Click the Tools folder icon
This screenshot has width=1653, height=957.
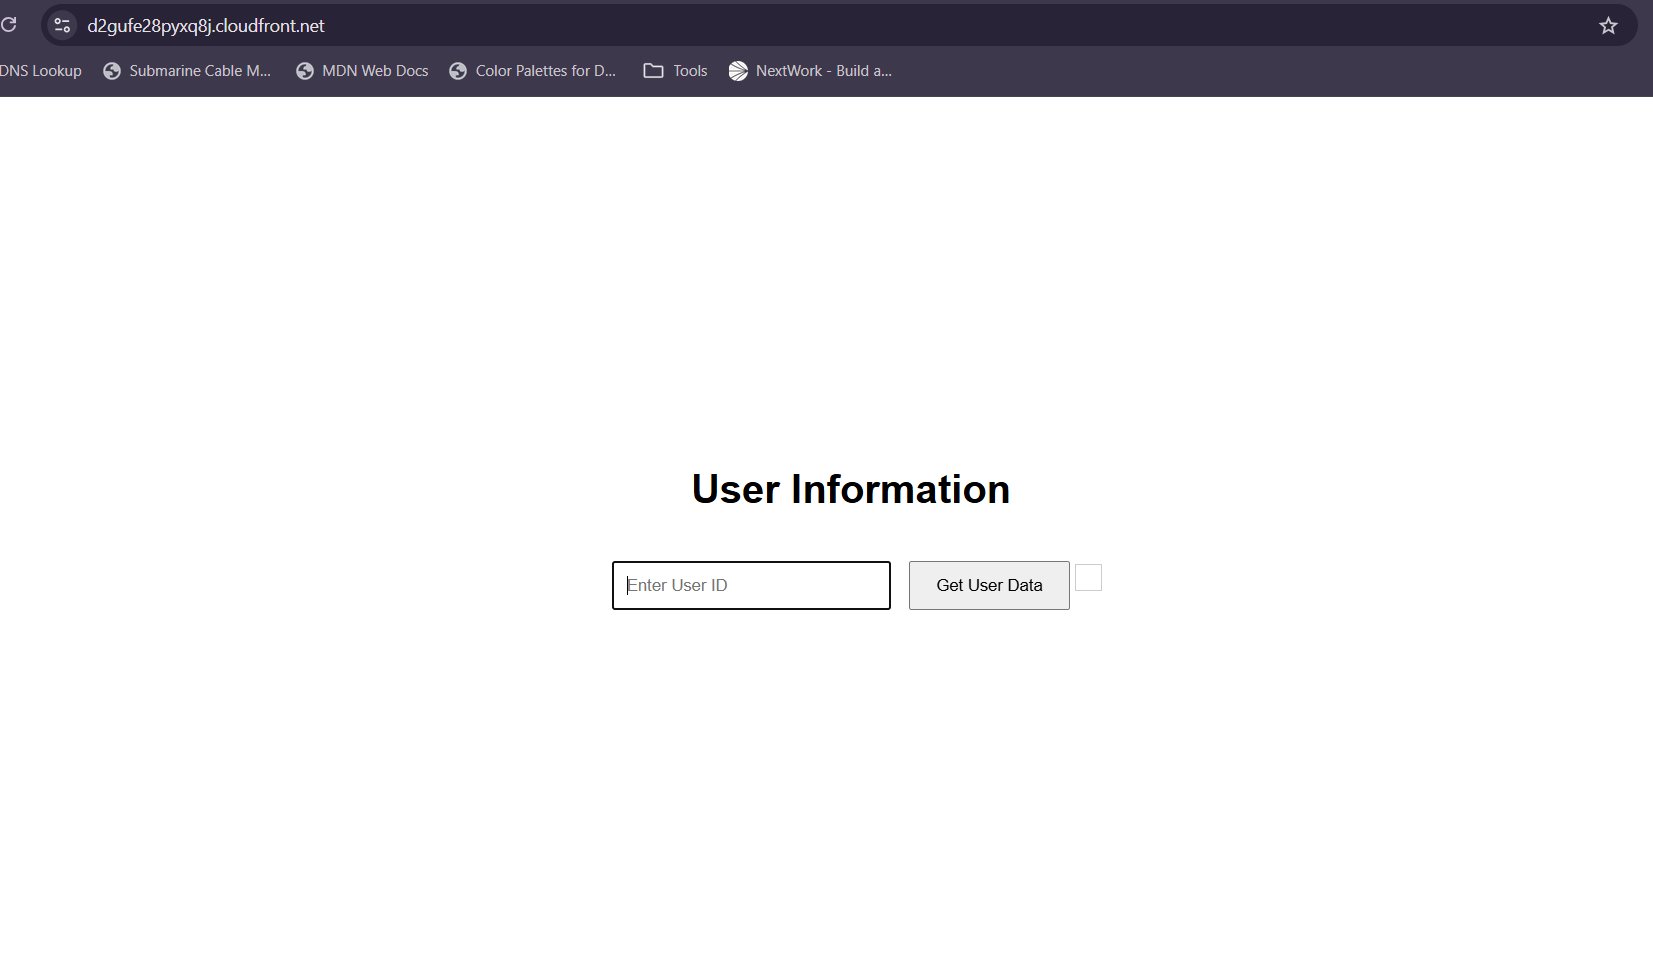click(653, 71)
